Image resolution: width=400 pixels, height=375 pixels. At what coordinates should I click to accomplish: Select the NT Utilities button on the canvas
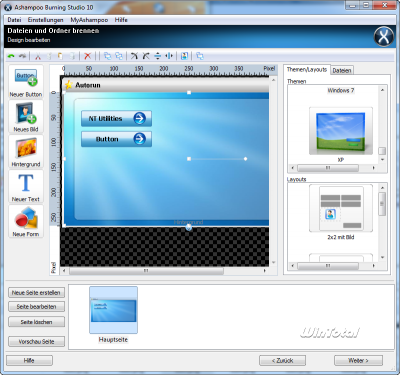[116, 118]
